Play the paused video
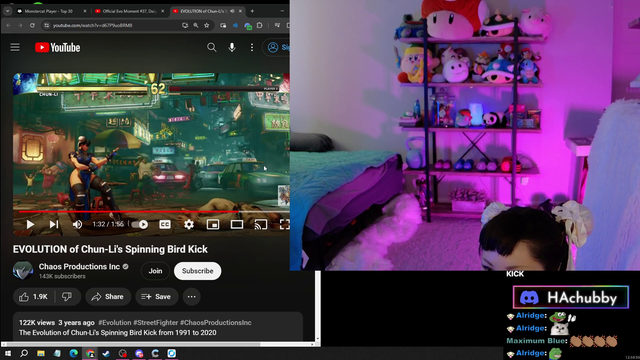Viewport: 640px width, 360px height. pos(30,224)
